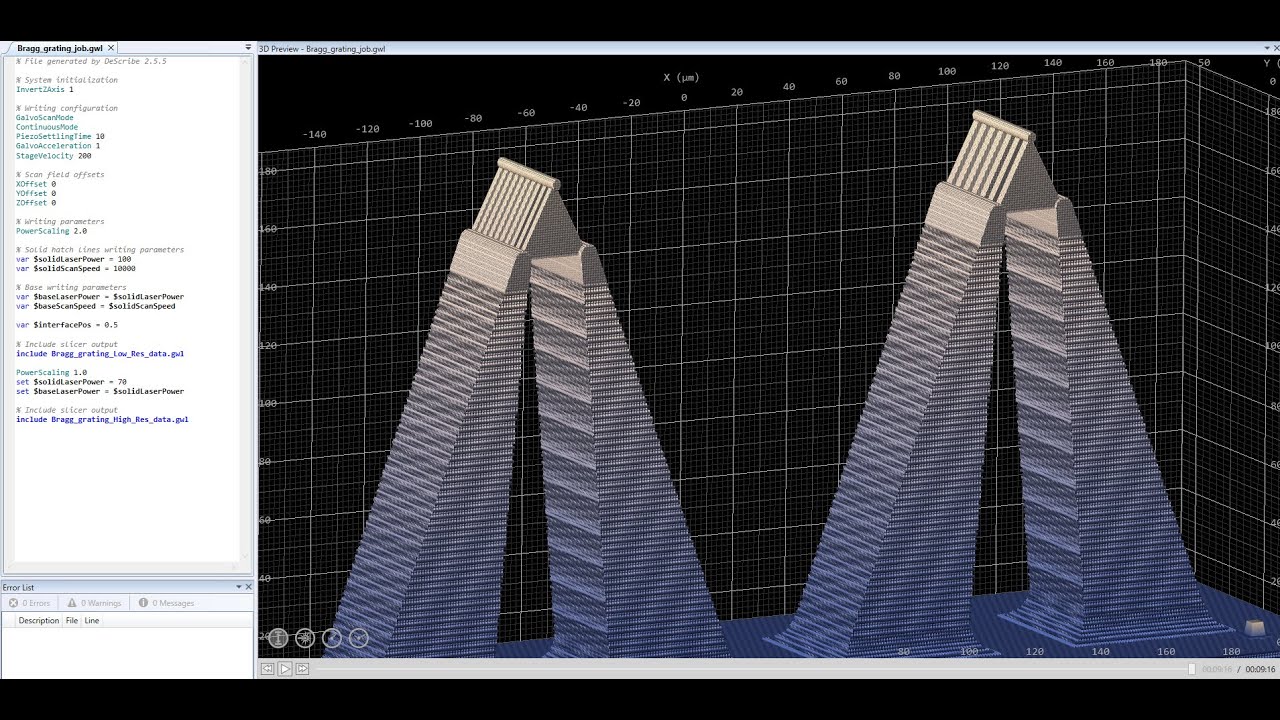Click the elapsed time readout of preview
The height and width of the screenshot is (720, 1280).
point(1217,669)
